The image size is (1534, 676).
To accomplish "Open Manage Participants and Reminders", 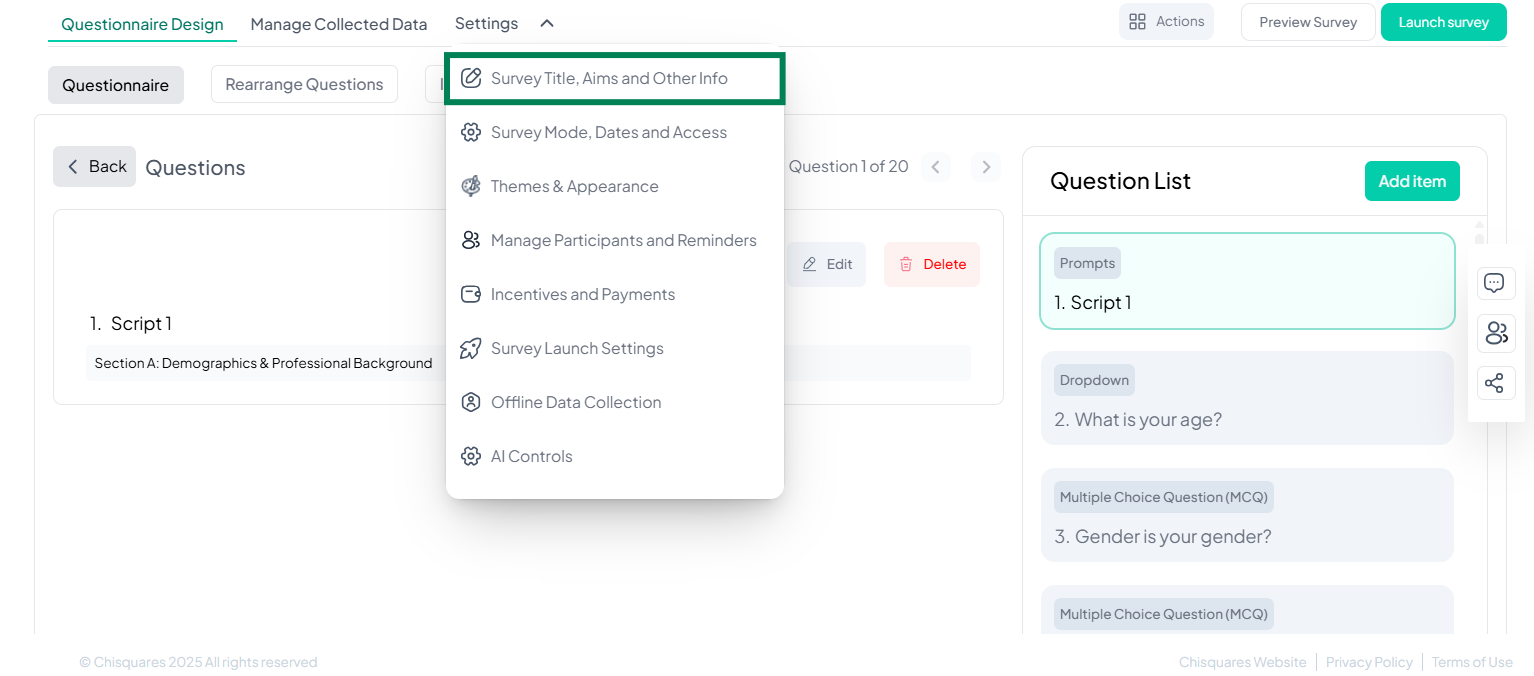I will tap(623, 241).
